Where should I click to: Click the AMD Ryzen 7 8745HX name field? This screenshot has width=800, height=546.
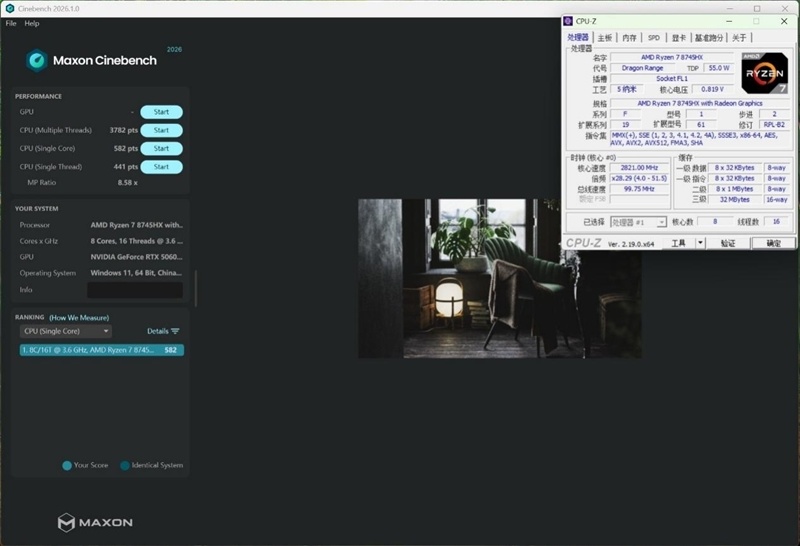tap(672, 57)
